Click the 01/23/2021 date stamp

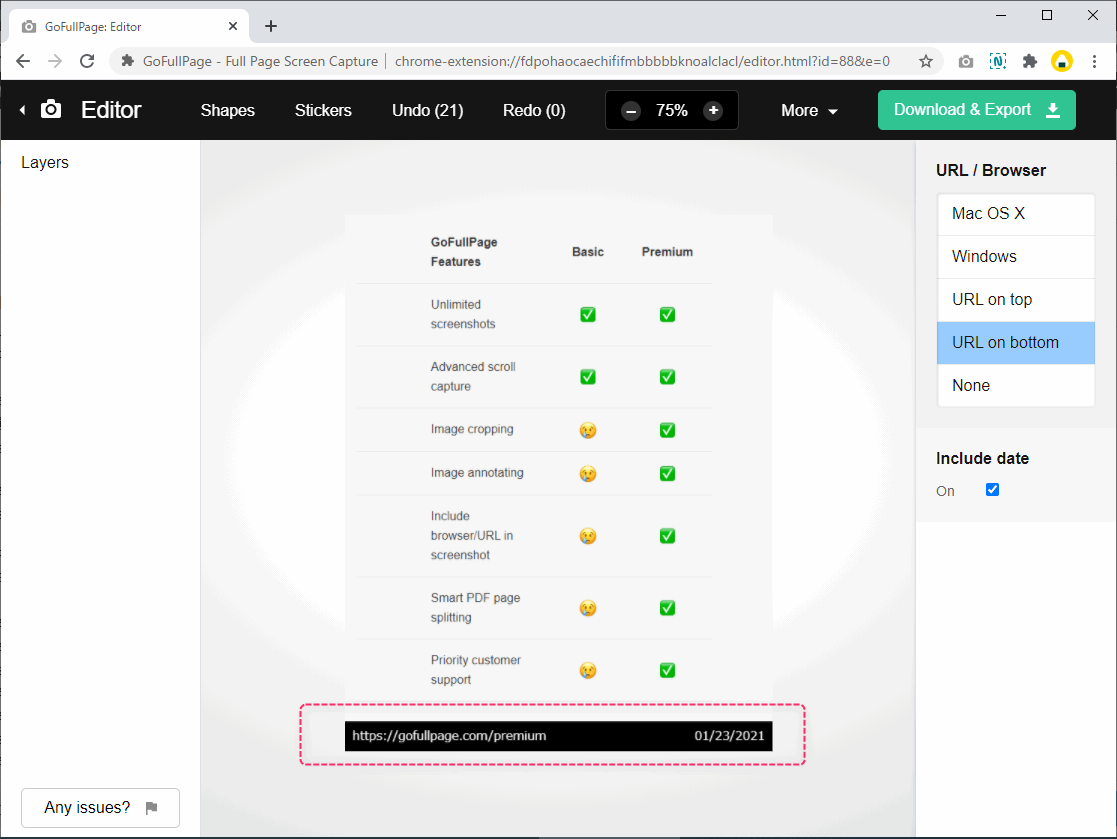(x=729, y=736)
